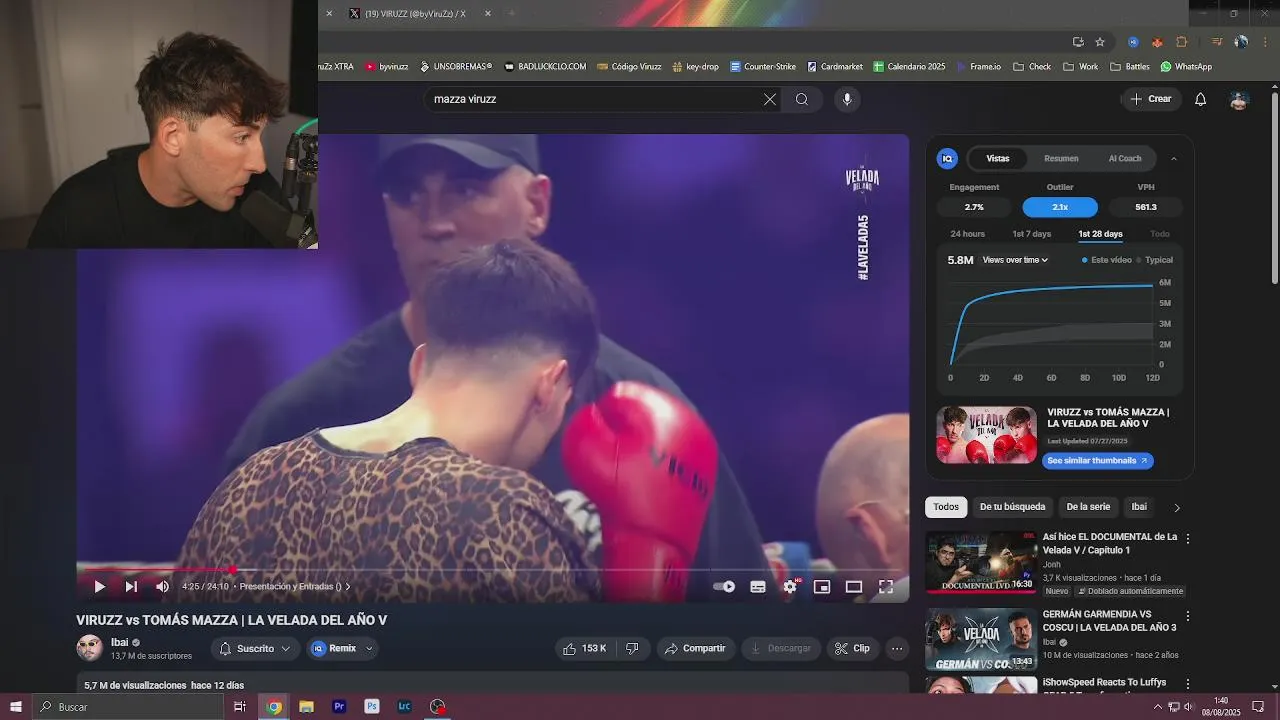1280x720 pixels.
Task: Open the Remix dropdown arrow
Action: (369, 648)
